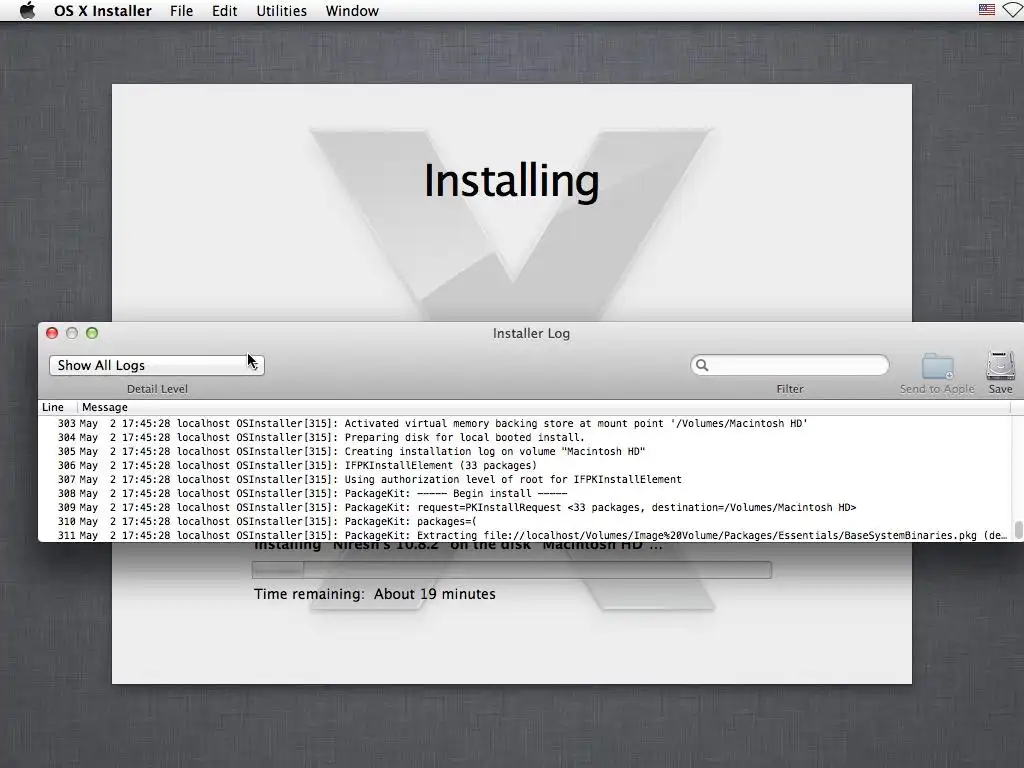The width and height of the screenshot is (1024, 768).
Task: Click the Installing heading in installer window
Action: [511, 180]
